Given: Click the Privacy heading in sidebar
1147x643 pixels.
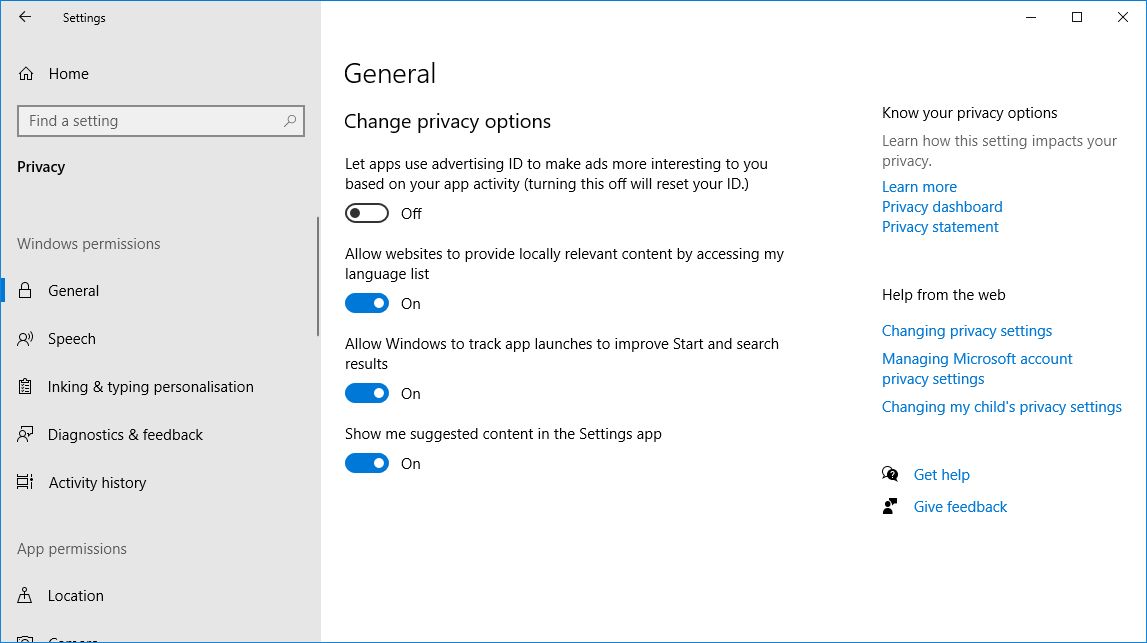Looking at the screenshot, I should click(x=41, y=167).
